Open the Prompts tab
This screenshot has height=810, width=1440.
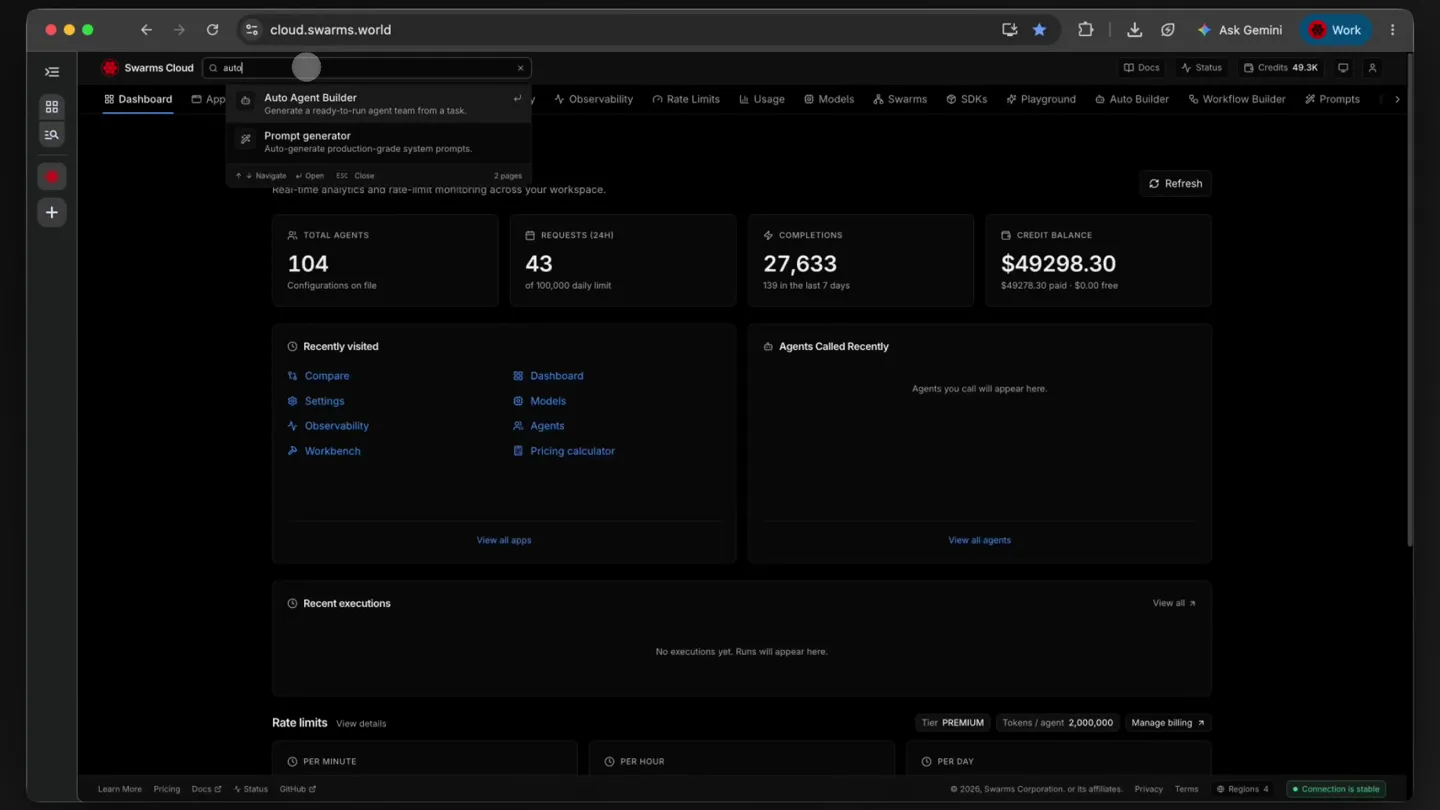[x=1332, y=99]
